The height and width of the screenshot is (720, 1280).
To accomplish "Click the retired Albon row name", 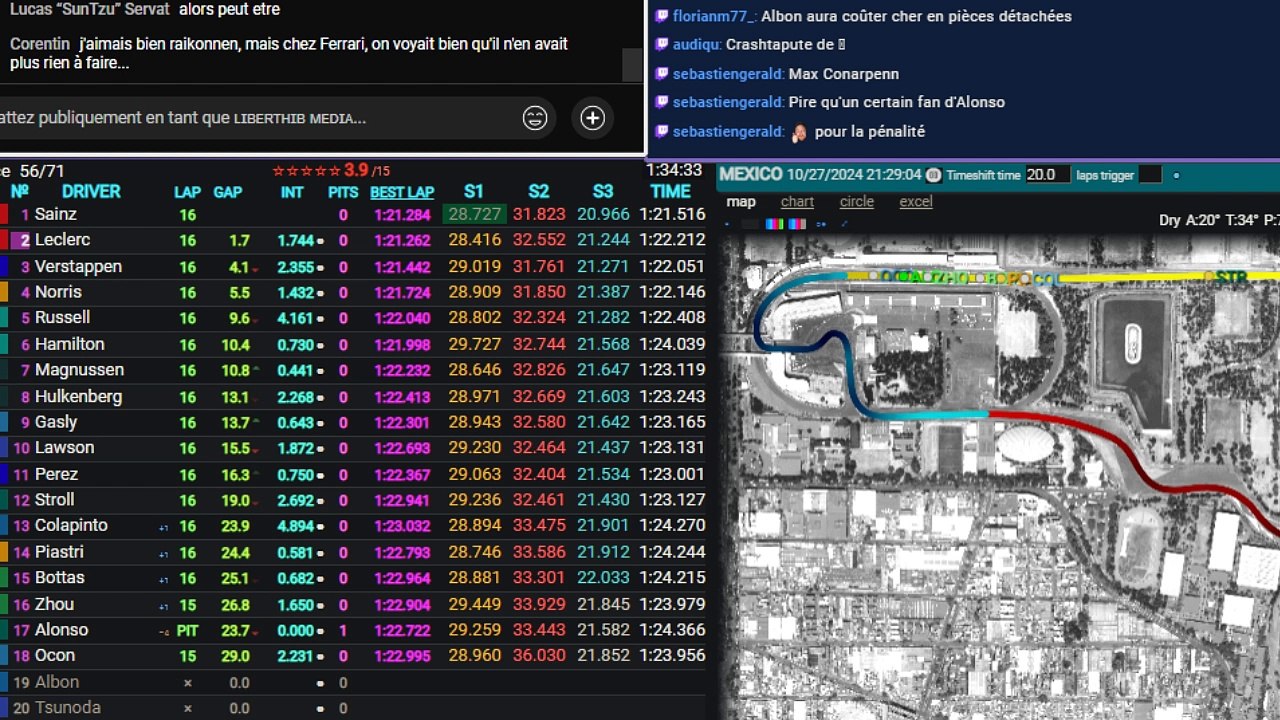I will click(x=57, y=681).
